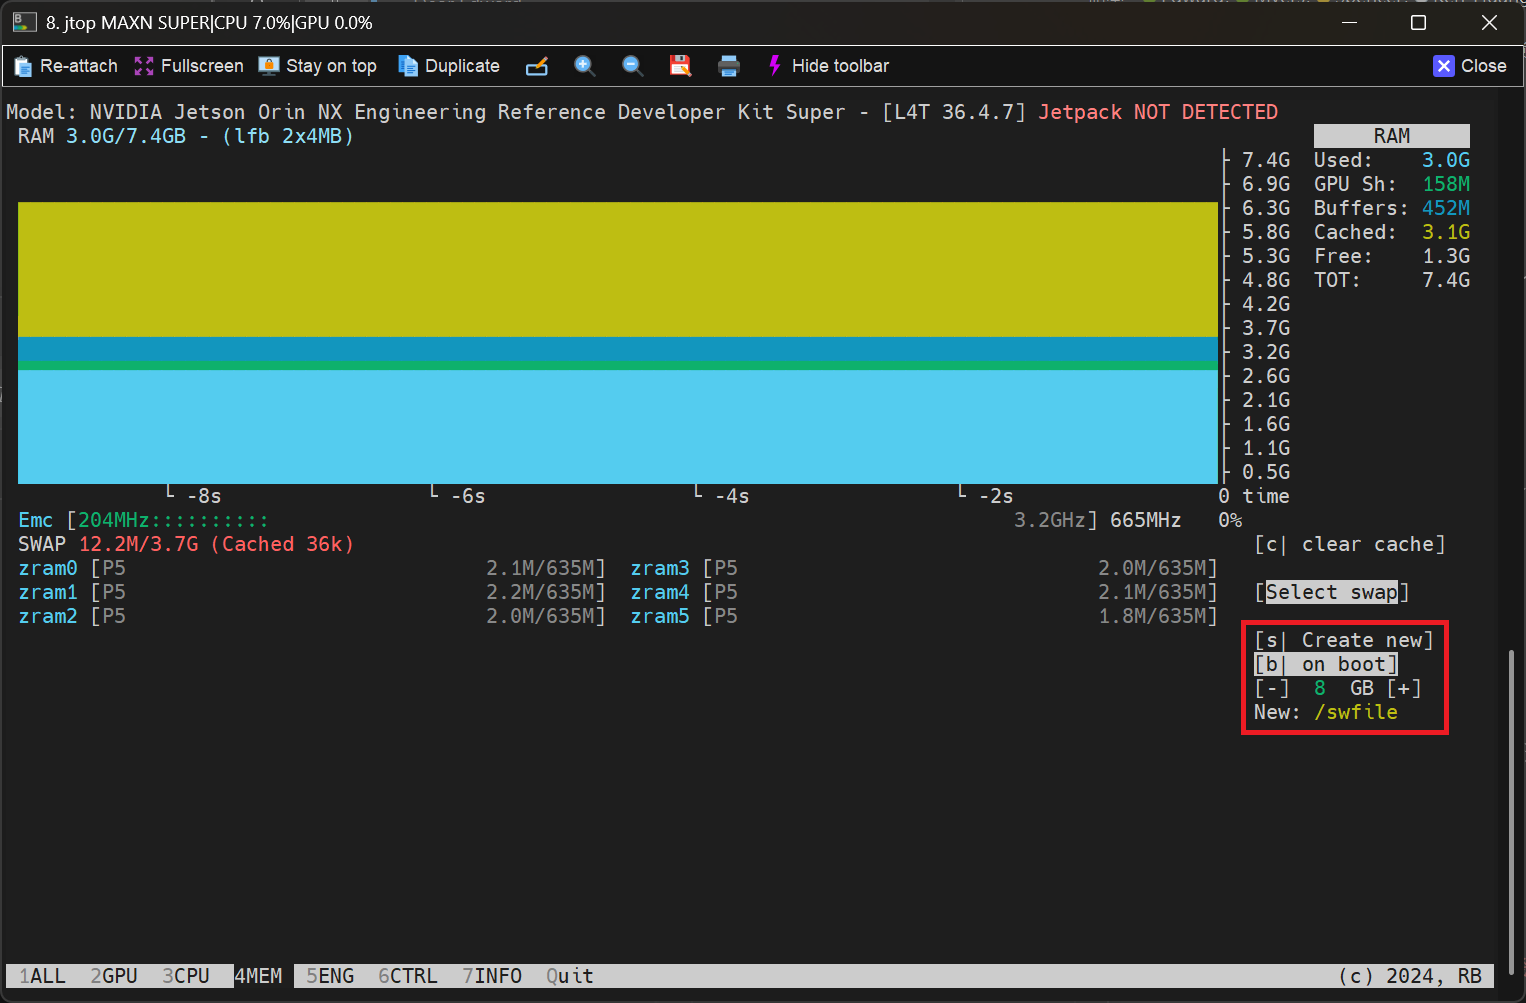Toggle Stay on top option
Screen dimensions: 1526x1003
pyautogui.click(x=318, y=66)
